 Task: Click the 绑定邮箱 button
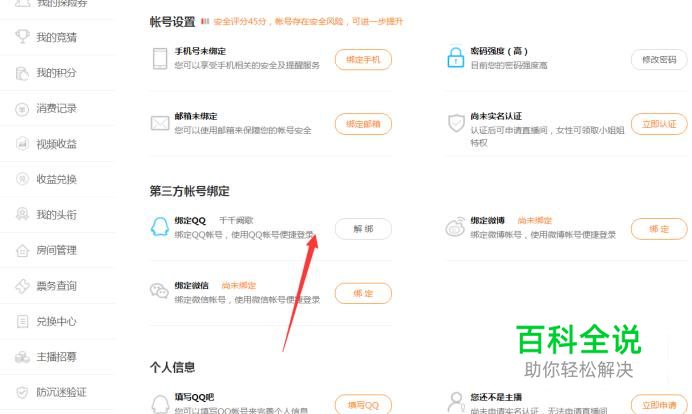tap(363, 124)
